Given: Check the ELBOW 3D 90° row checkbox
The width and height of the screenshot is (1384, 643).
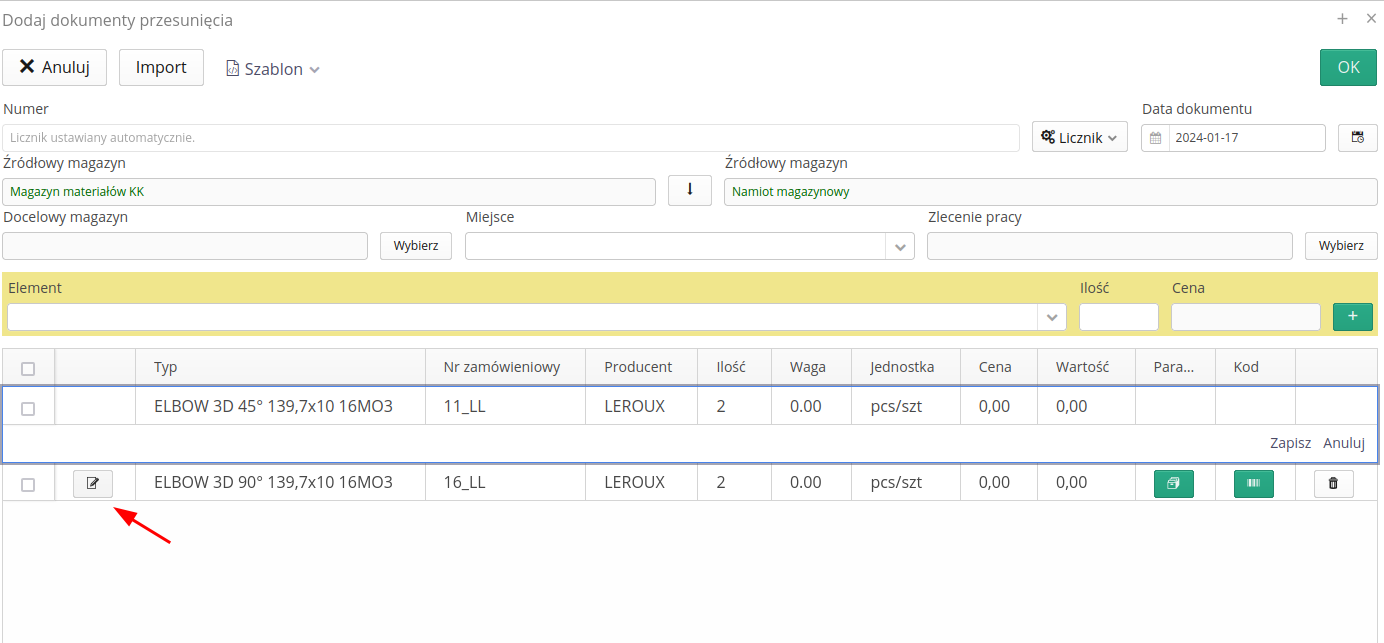Looking at the screenshot, I should pyautogui.click(x=28, y=484).
